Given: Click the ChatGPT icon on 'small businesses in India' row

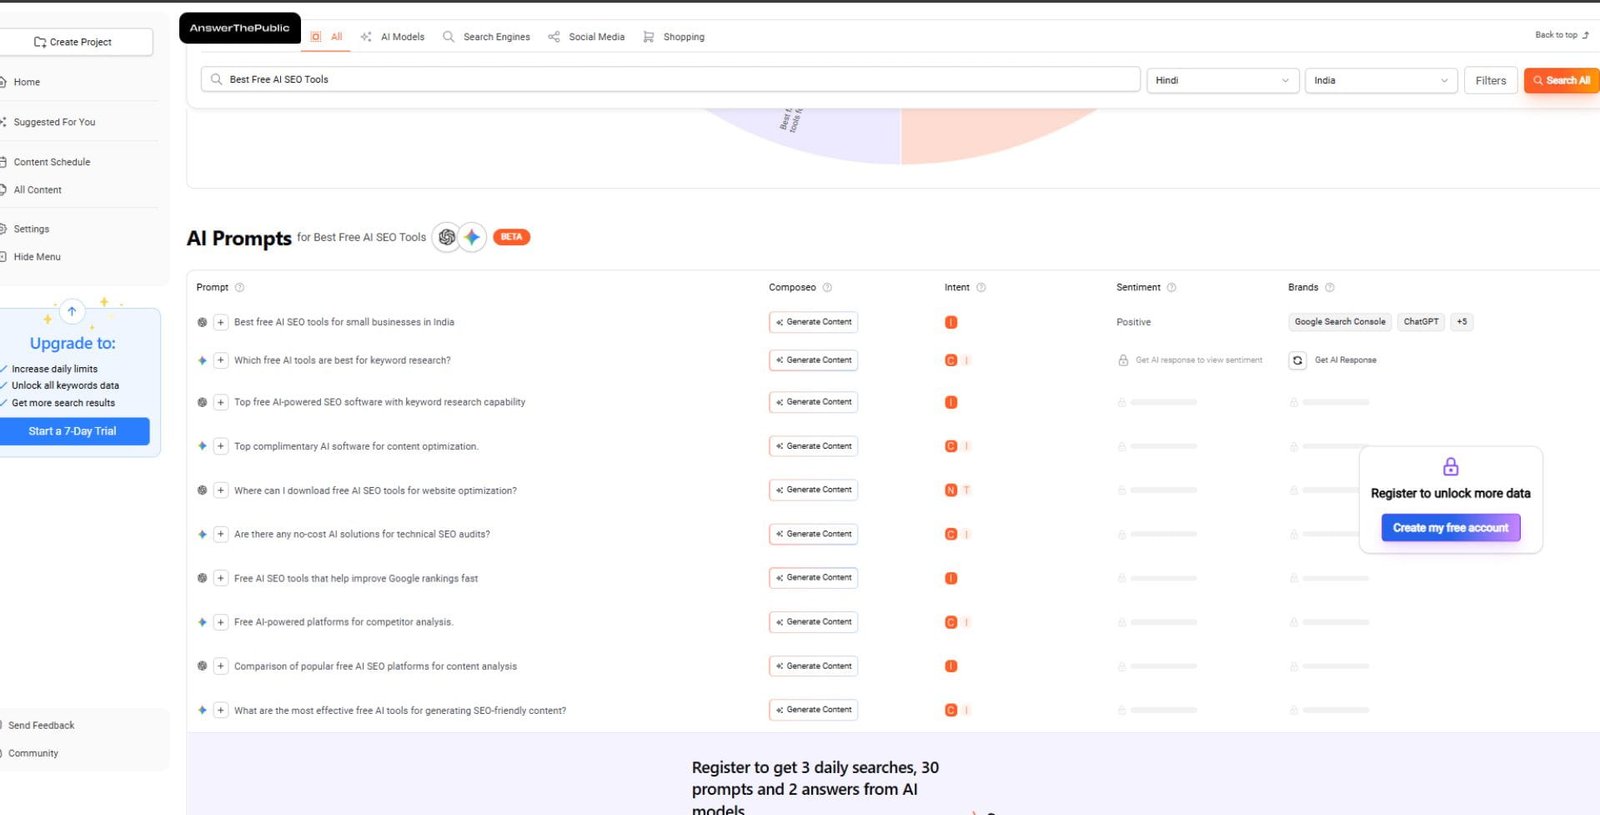Looking at the screenshot, I should pyautogui.click(x=202, y=322).
